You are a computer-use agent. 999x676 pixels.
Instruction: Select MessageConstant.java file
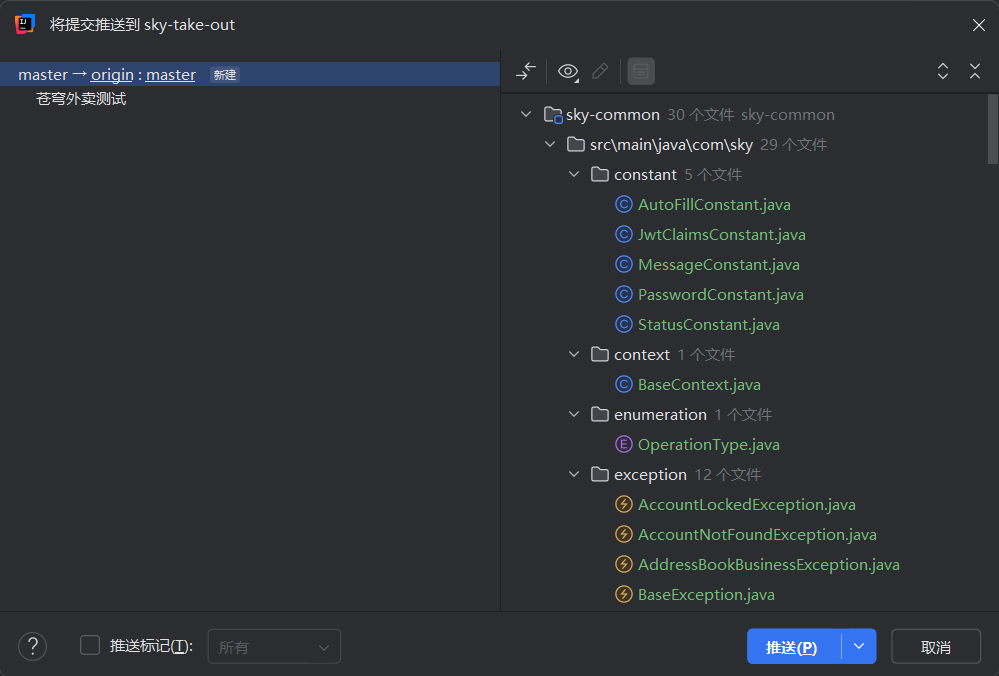click(719, 264)
